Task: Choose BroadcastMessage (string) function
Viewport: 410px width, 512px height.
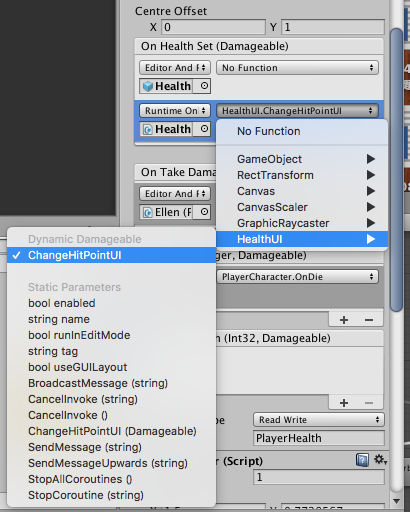Action: (111, 383)
